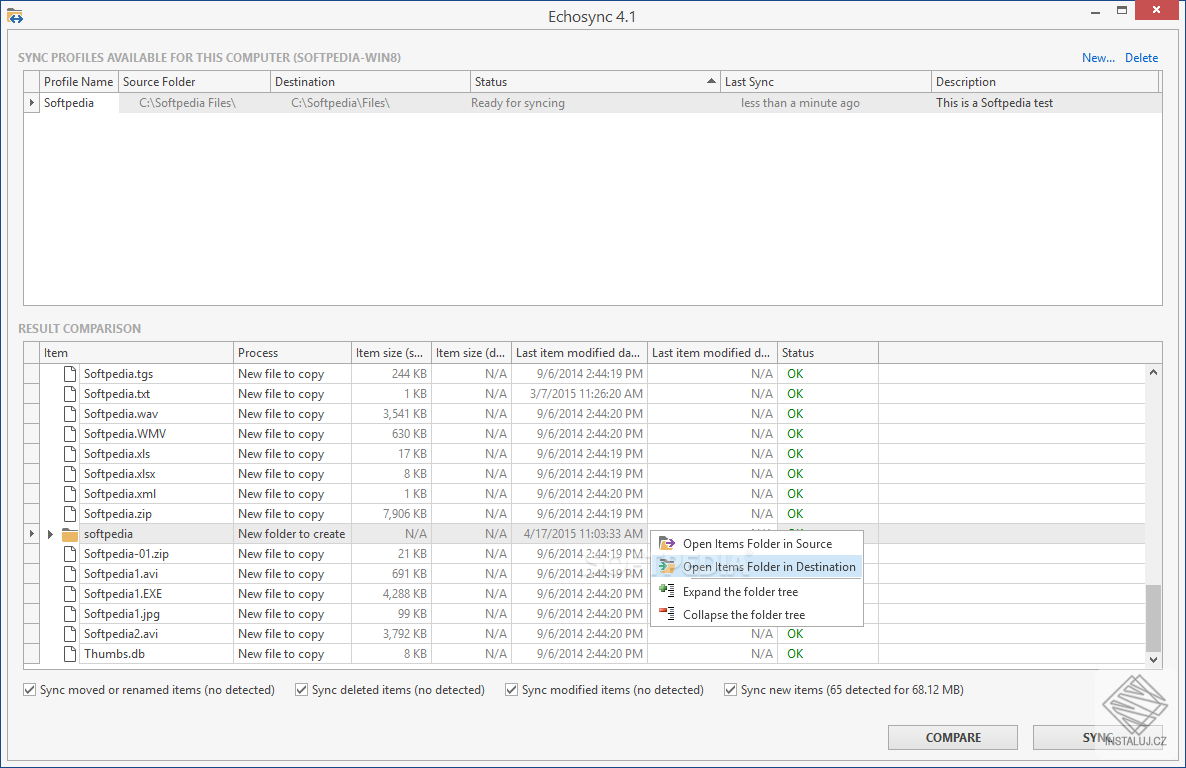Click the Softpedia.tgs file icon
Image resolution: width=1186 pixels, height=768 pixels.
pyautogui.click(x=70, y=374)
